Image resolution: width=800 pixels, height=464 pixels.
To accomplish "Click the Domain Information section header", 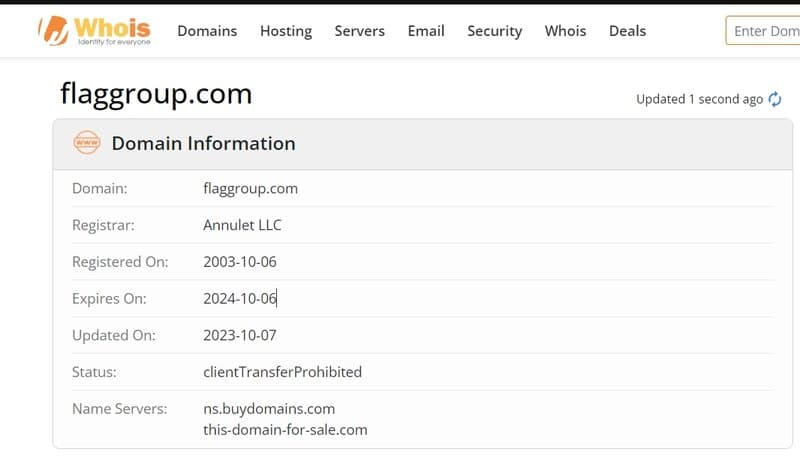I will [x=204, y=143].
